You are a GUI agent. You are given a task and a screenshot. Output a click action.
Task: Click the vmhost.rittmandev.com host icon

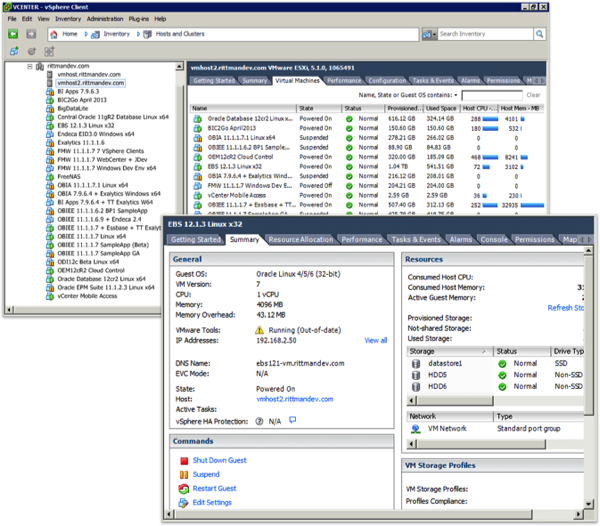click(x=49, y=75)
